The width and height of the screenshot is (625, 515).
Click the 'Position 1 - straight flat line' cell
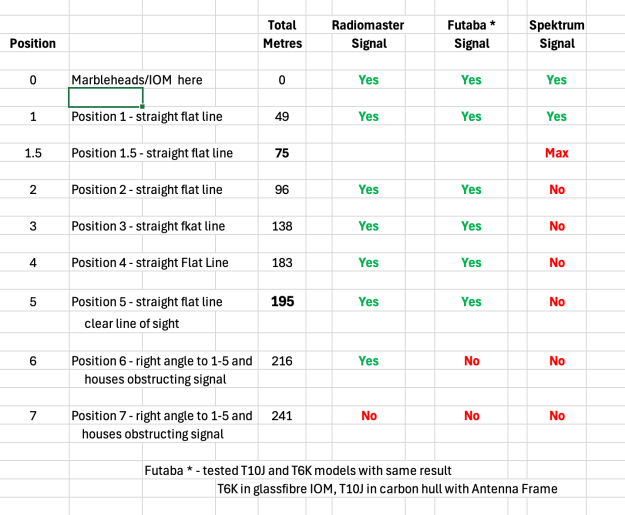[x=146, y=117]
